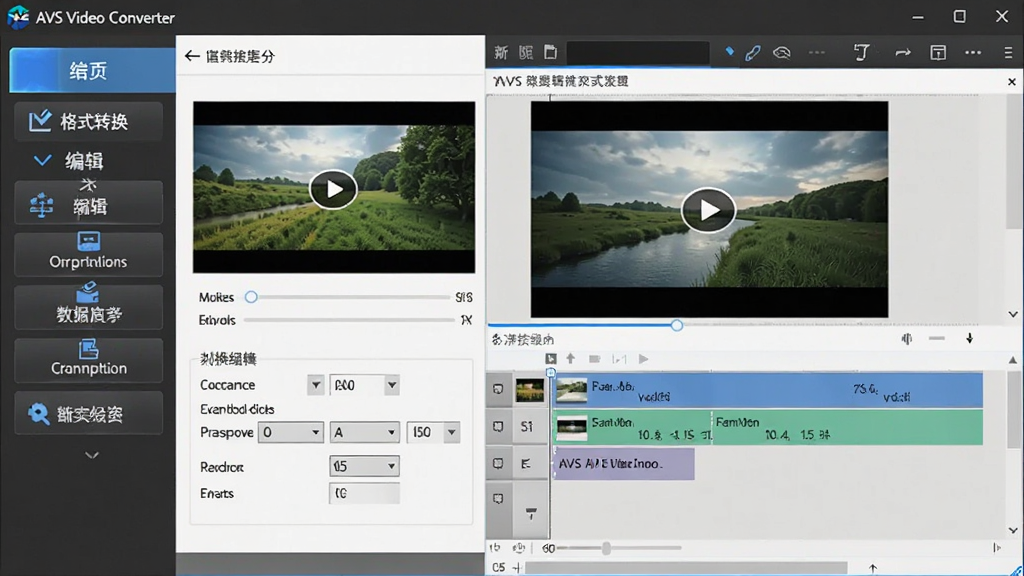
Task: Click the right-pointing redo arrow icon
Action: pos(903,53)
